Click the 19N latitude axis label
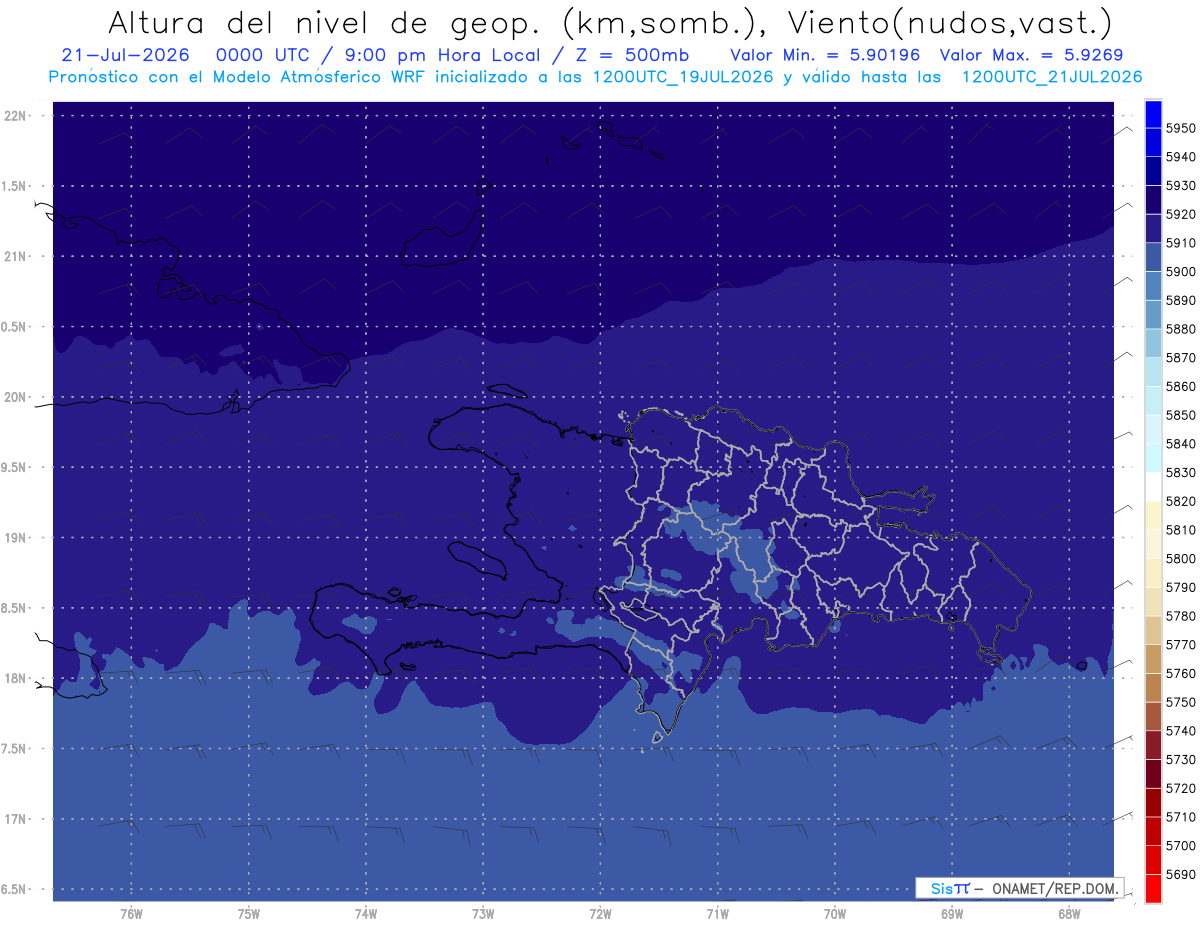 coord(16,538)
